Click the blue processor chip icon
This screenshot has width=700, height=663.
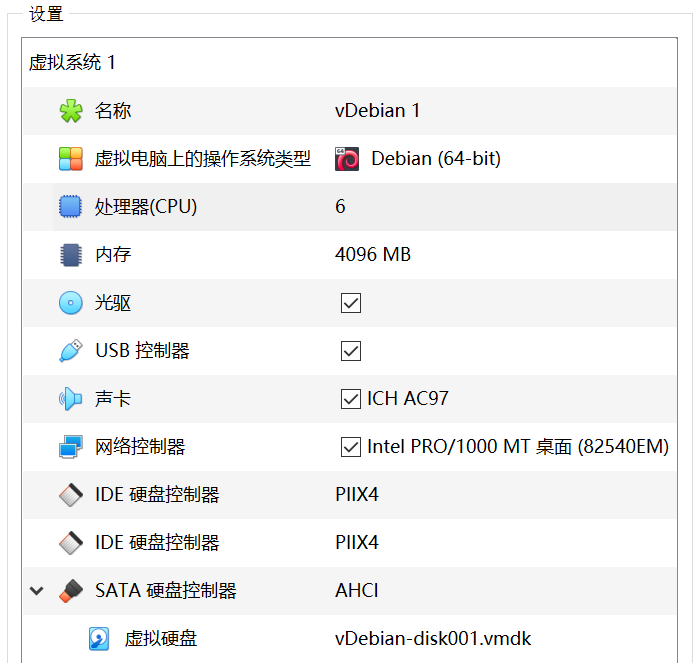(70, 207)
